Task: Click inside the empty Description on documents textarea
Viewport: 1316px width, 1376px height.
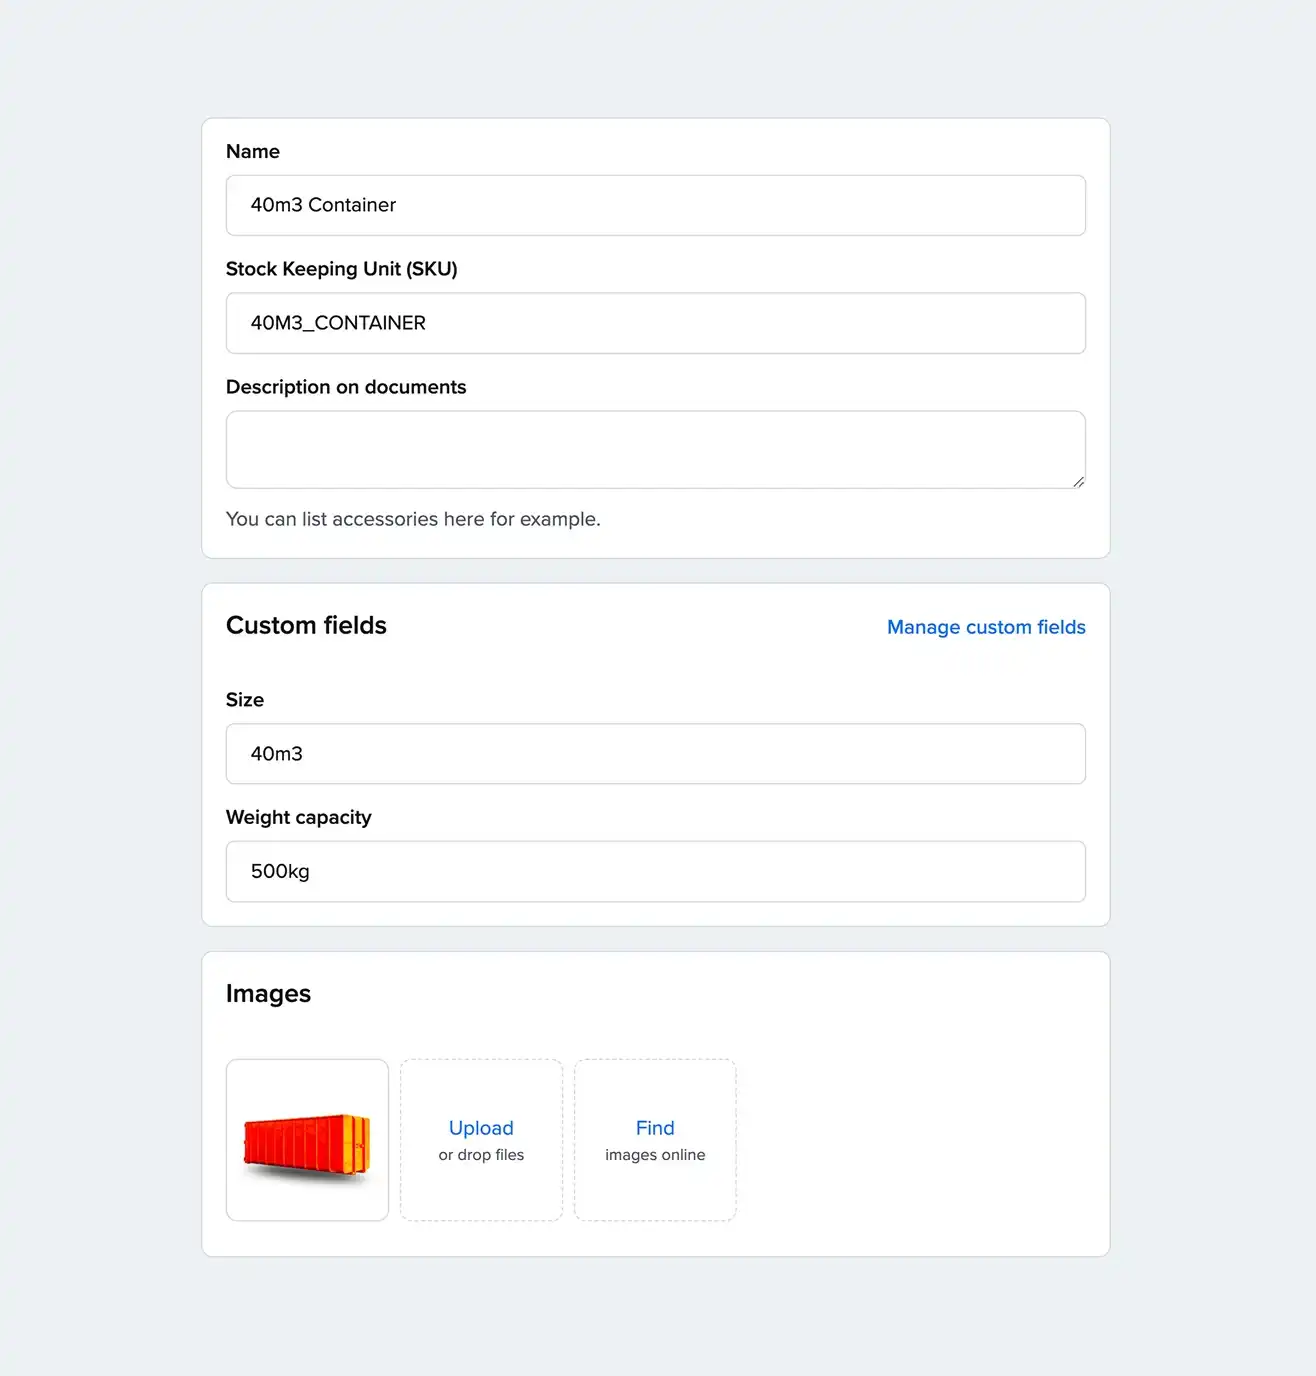Action: (x=655, y=449)
